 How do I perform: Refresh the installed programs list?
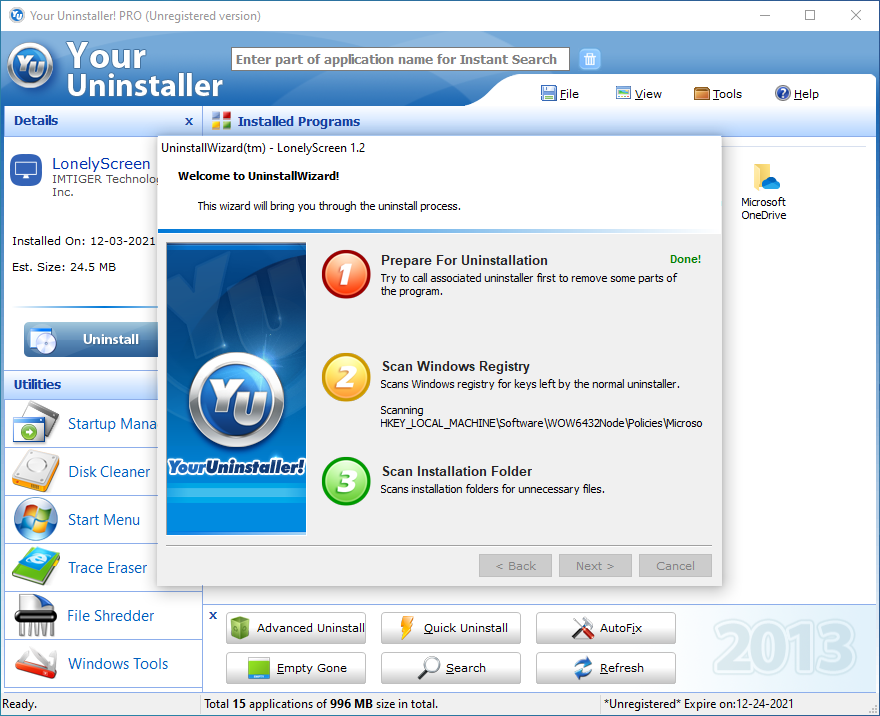tap(606, 668)
